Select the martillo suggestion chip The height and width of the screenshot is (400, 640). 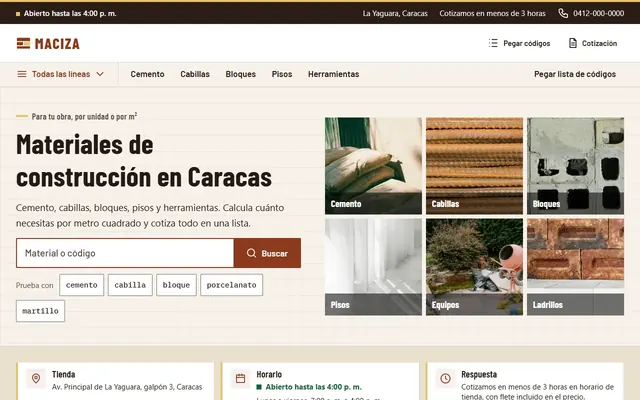(x=40, y=311)
